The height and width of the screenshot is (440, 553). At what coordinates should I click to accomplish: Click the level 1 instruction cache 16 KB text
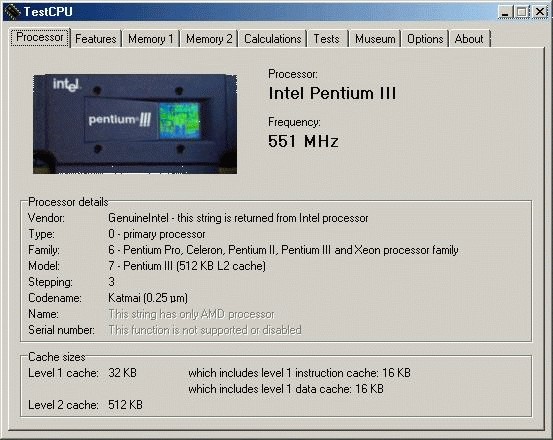tap(299, 373)
